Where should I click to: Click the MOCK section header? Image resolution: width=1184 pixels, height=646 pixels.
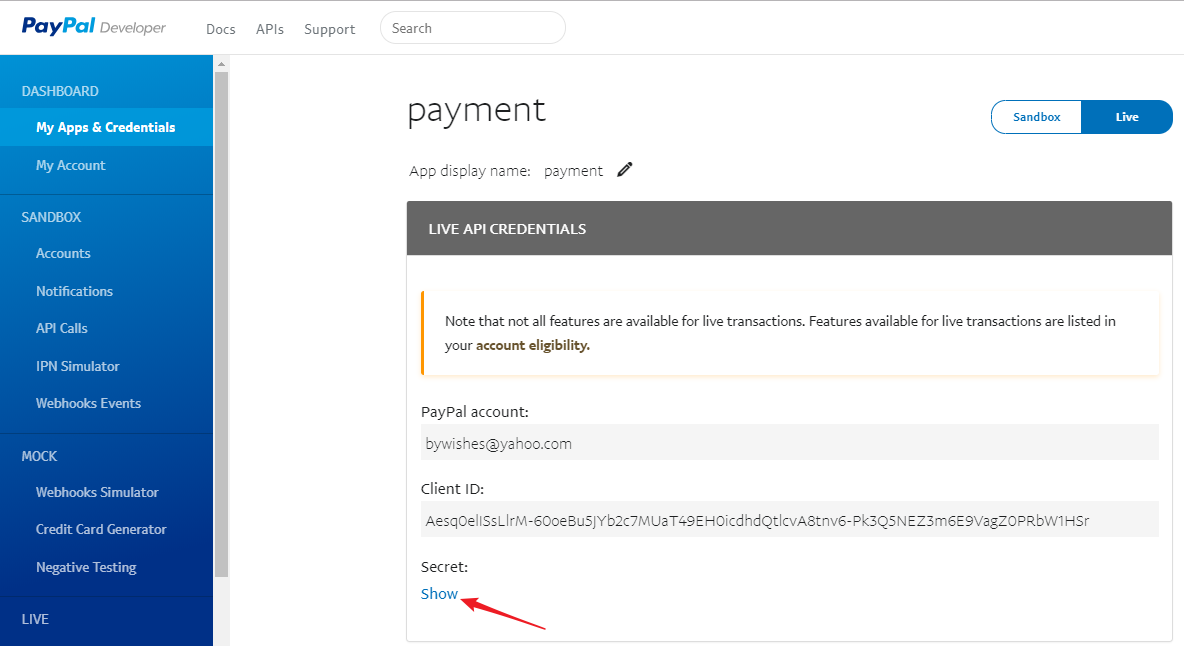39,457
